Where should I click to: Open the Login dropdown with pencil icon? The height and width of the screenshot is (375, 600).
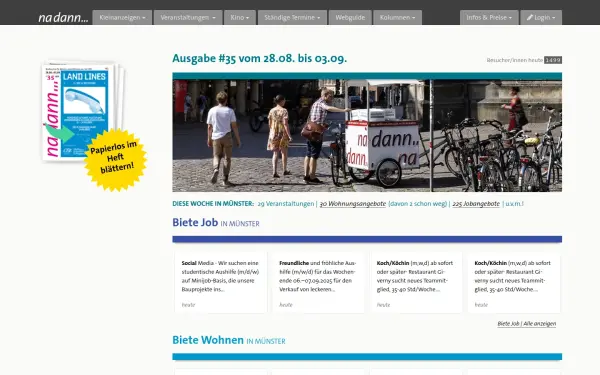[541, 18]
